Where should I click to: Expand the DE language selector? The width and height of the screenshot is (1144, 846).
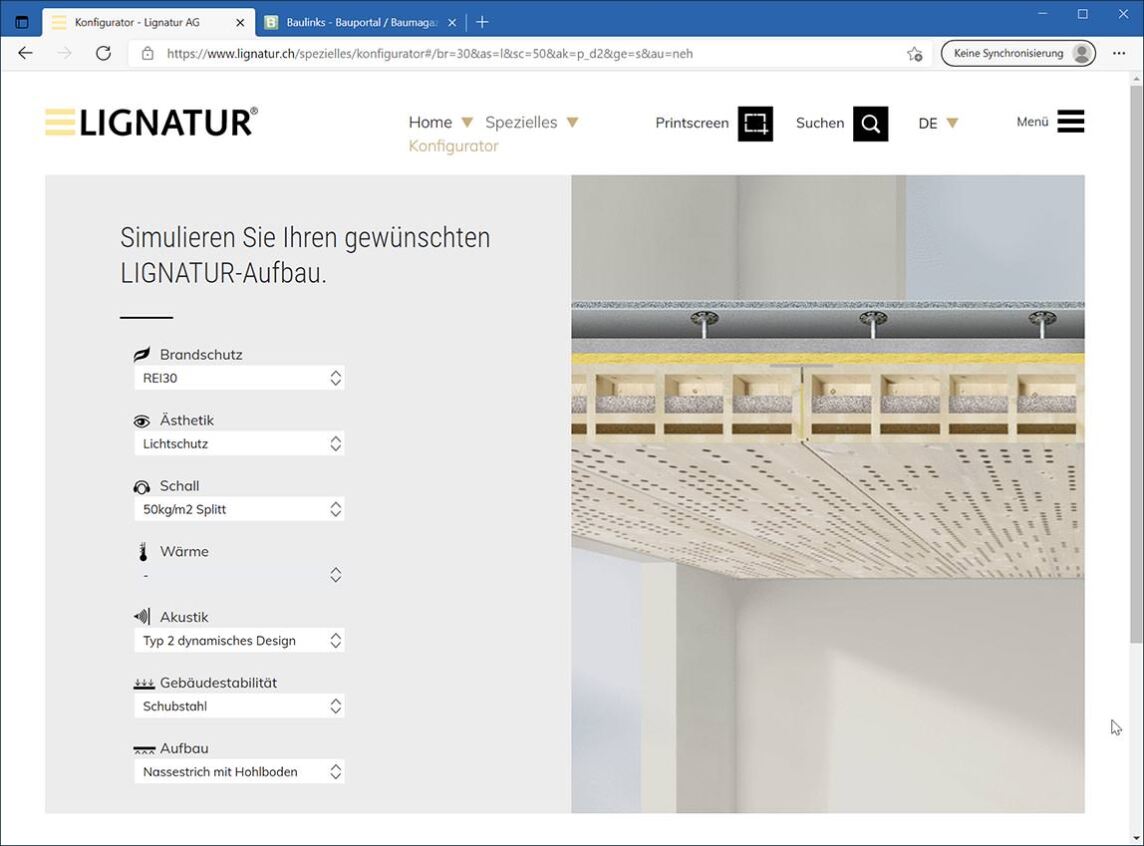[952, 123]
